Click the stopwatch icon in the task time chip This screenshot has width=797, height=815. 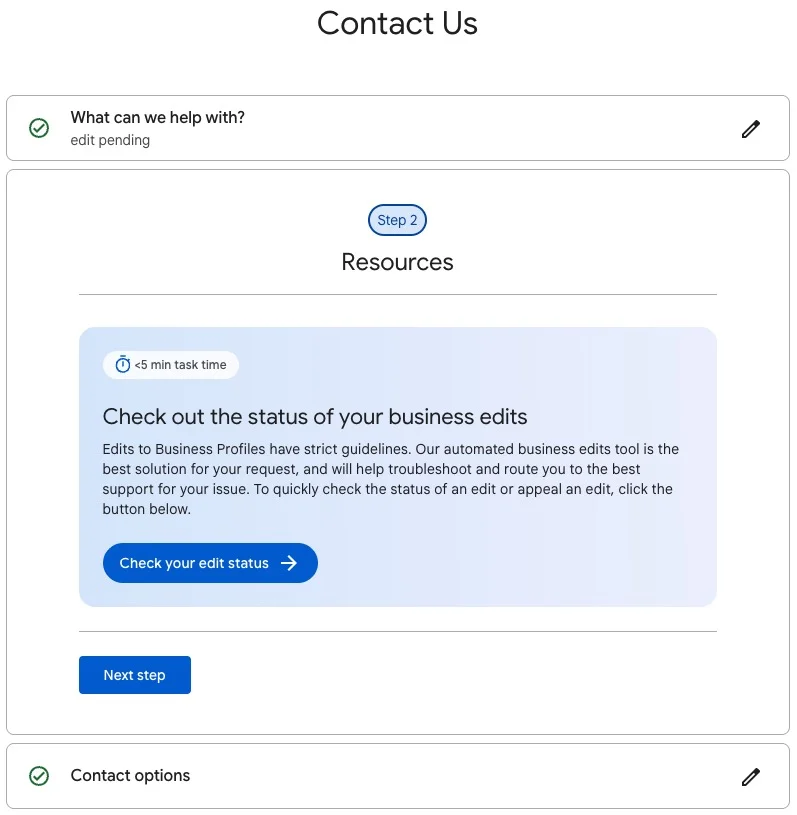tap(123, 365)
